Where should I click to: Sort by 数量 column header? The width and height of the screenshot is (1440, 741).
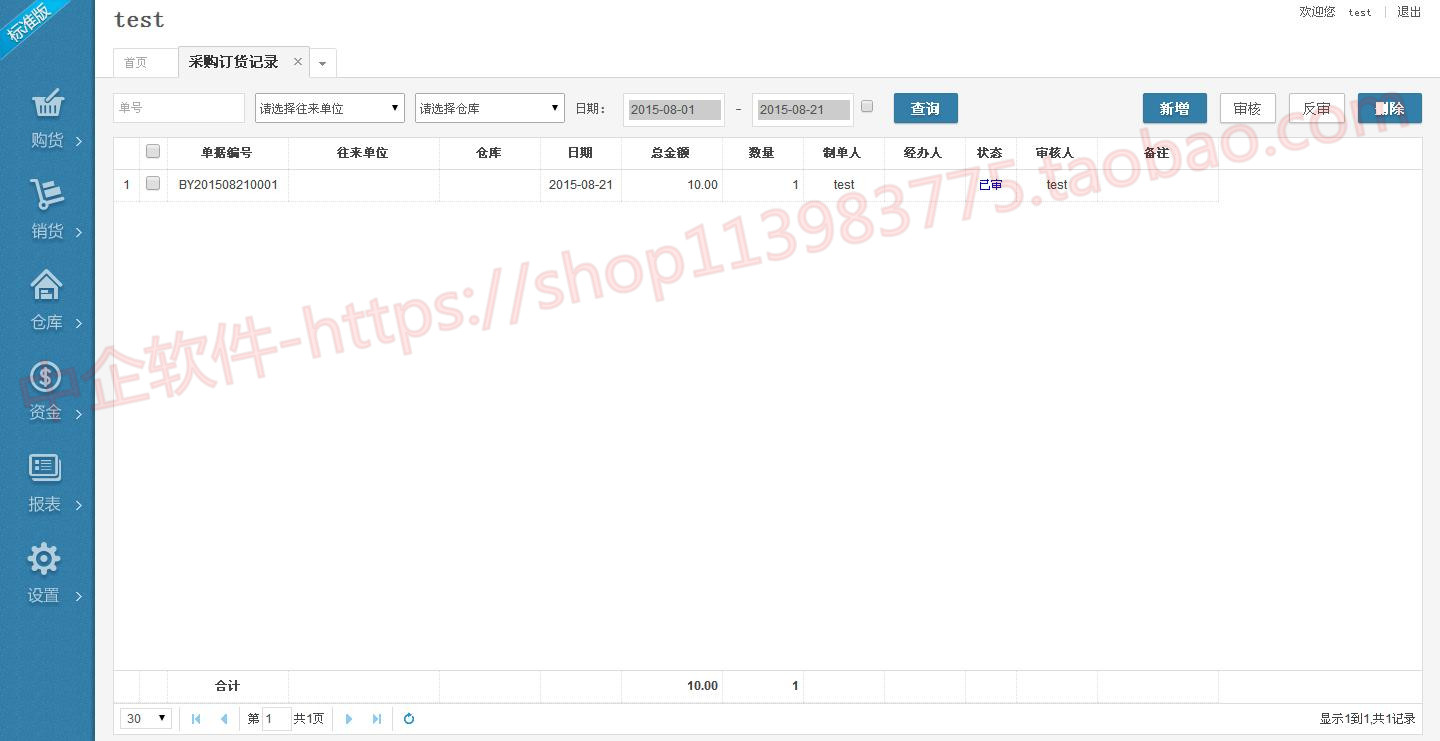point(762,153)
